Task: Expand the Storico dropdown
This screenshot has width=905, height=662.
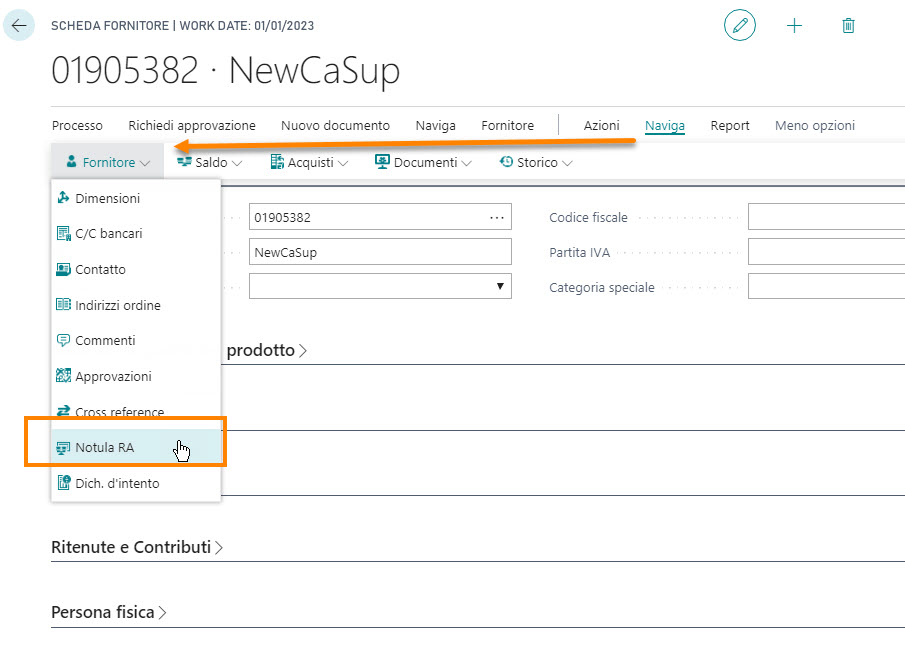Action: pos(536,162)
